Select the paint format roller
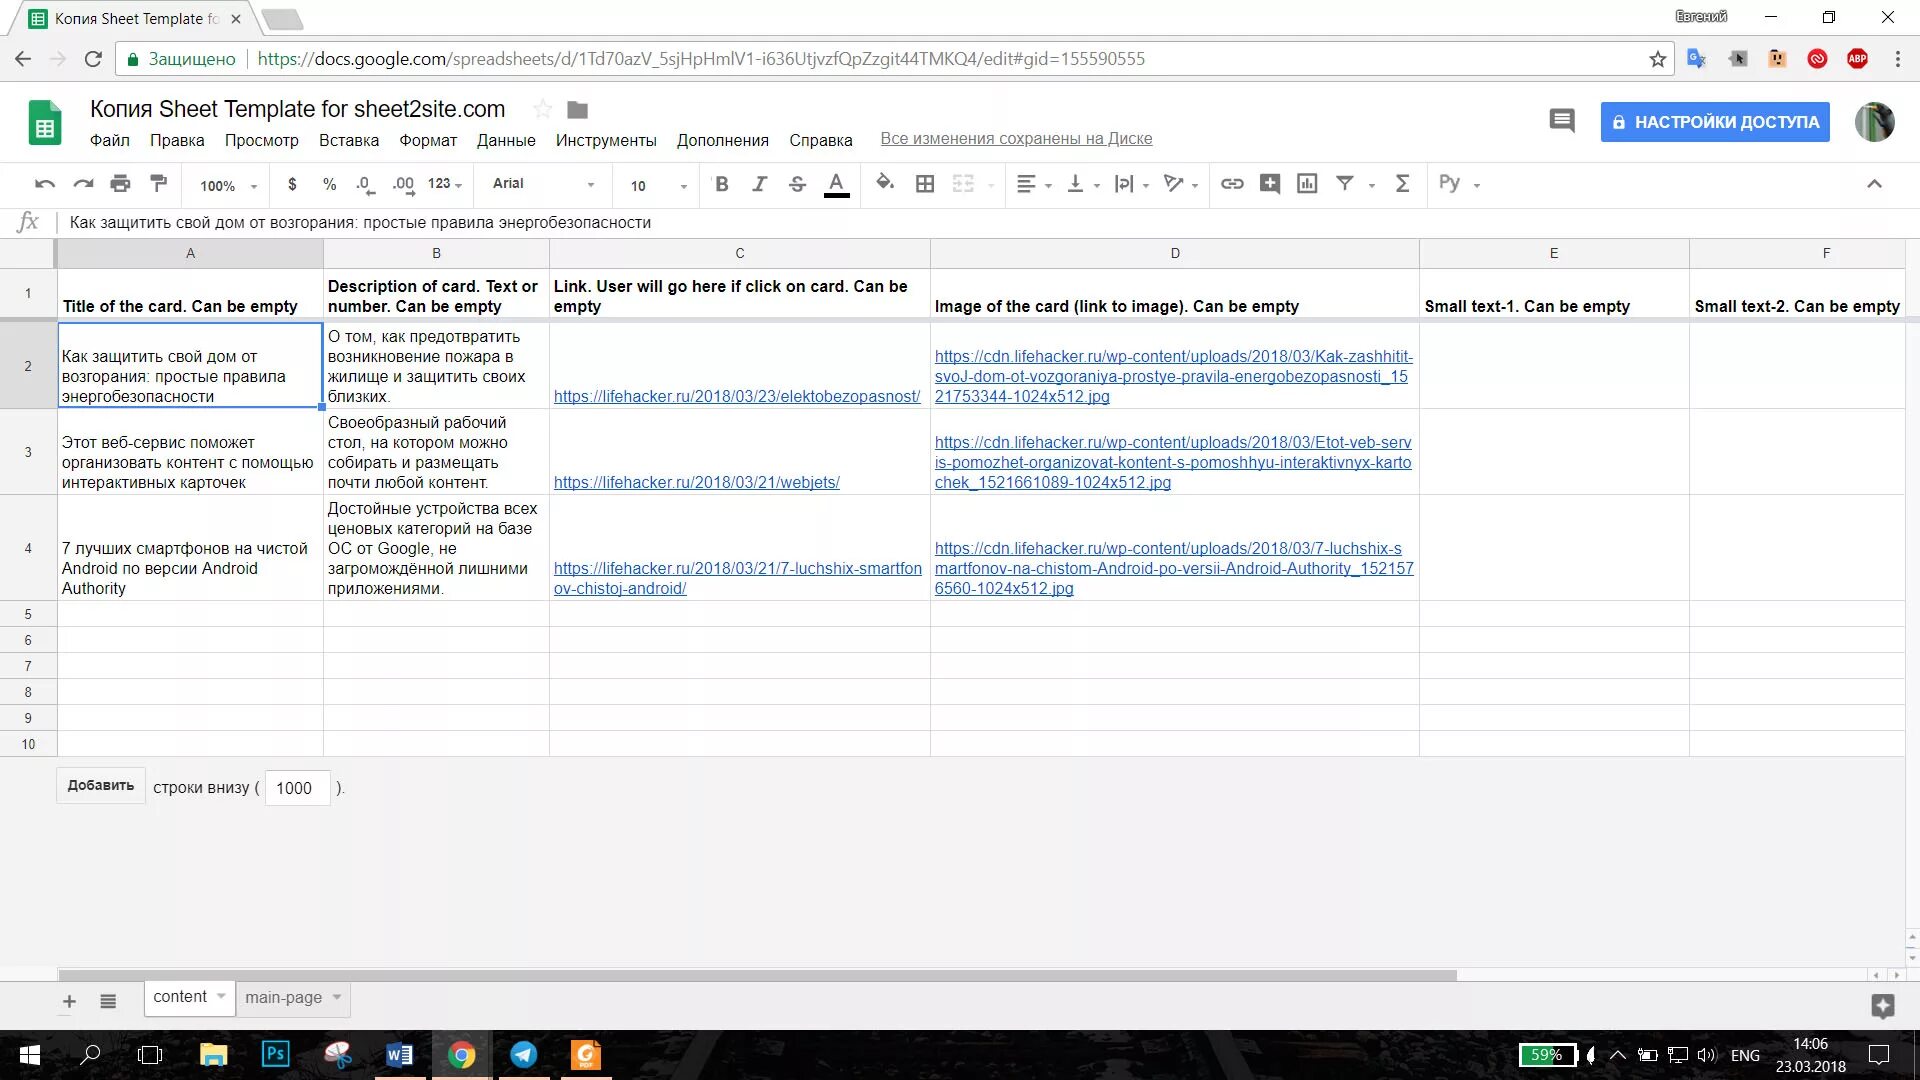Screen dimensions: 1920x1080 pos(158,184)
